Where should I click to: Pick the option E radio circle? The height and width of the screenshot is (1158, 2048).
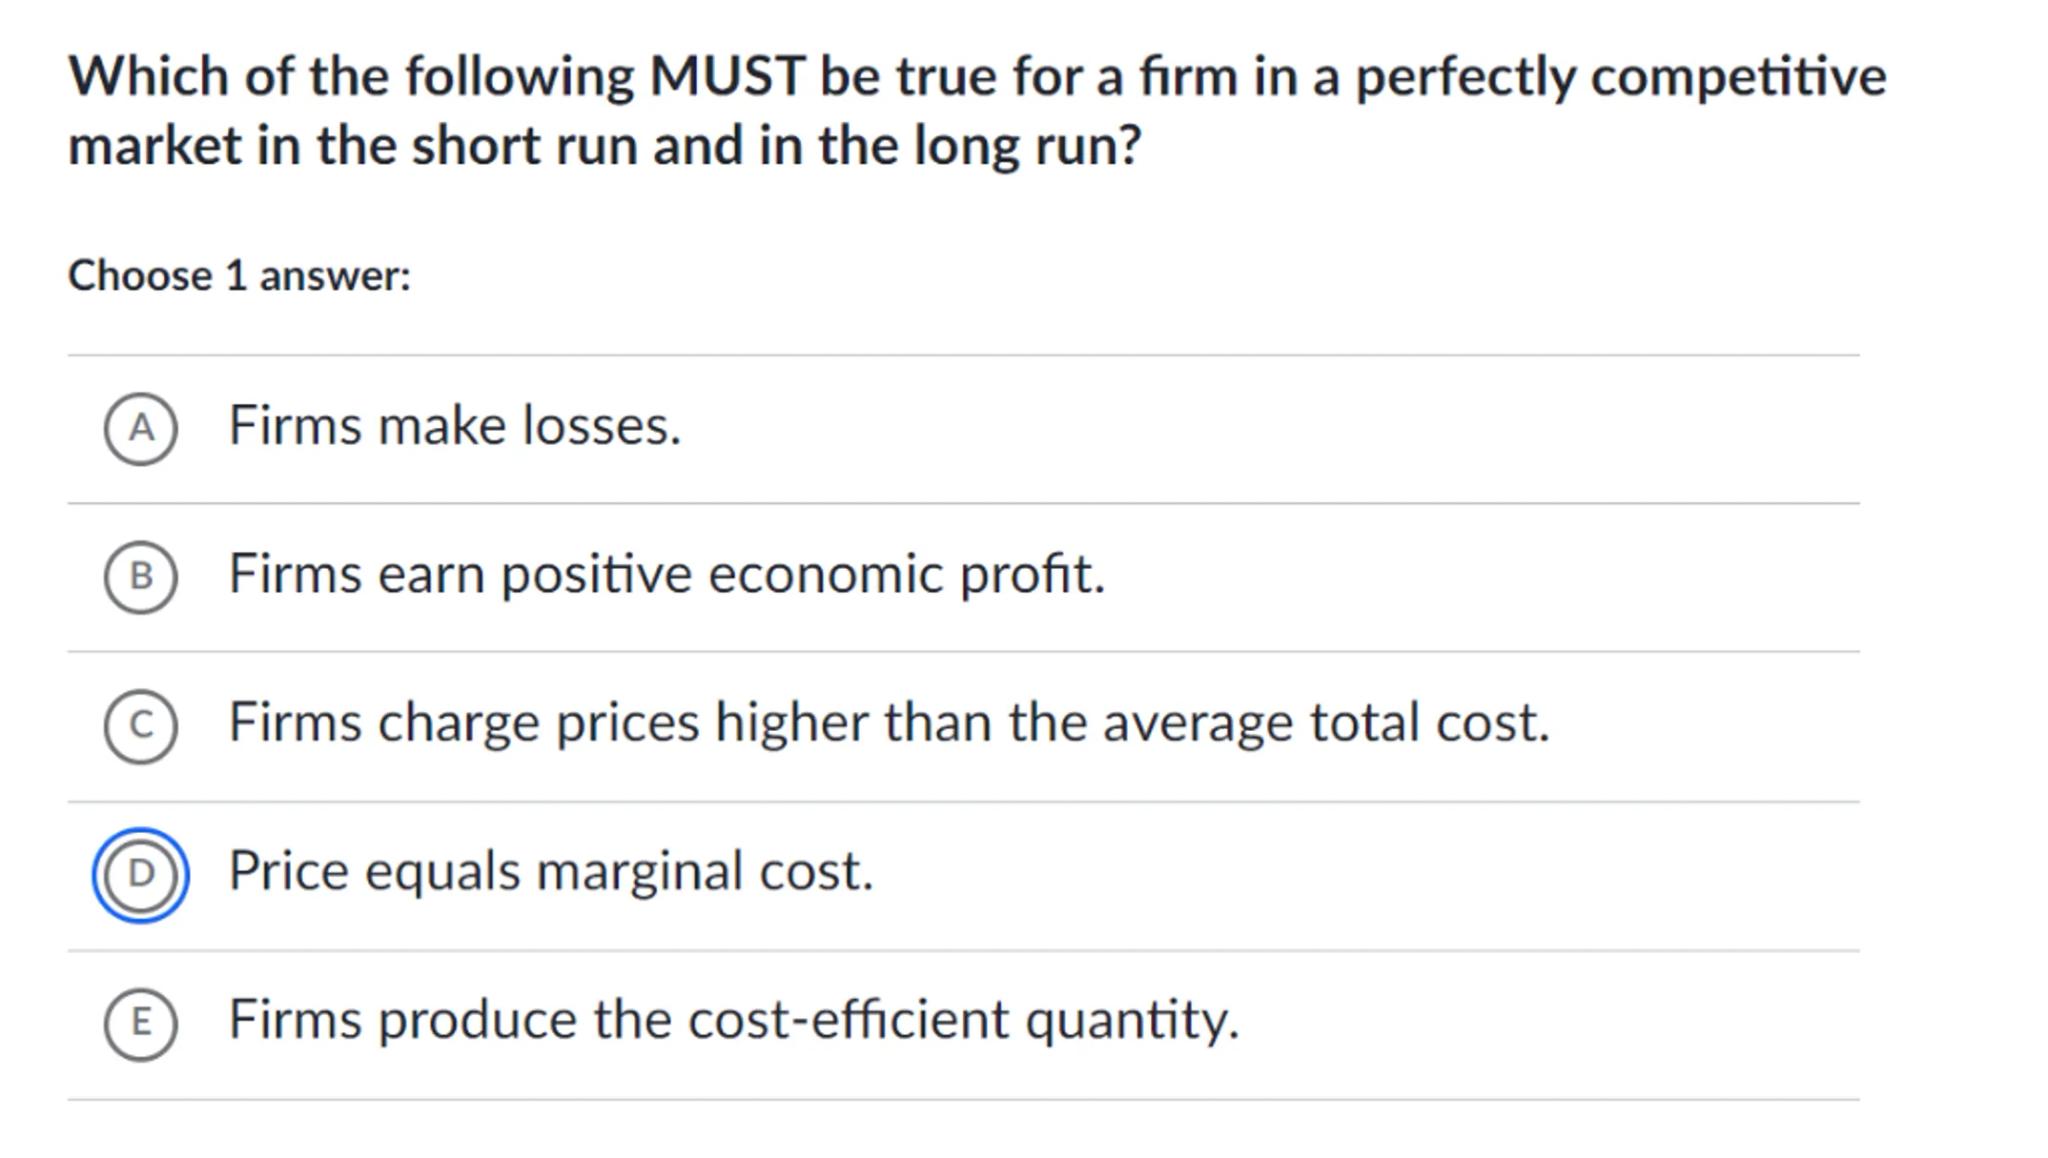(x=141, y=1022)
